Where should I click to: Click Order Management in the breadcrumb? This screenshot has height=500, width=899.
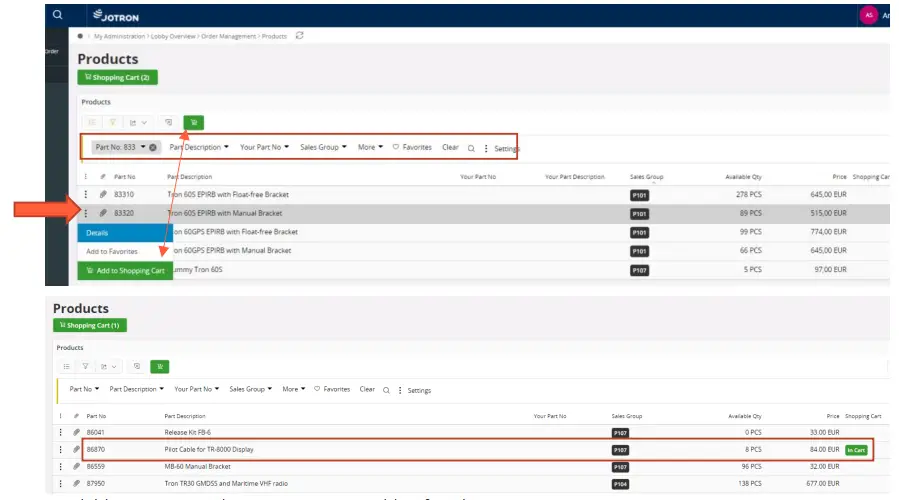(x=228, y=36)
